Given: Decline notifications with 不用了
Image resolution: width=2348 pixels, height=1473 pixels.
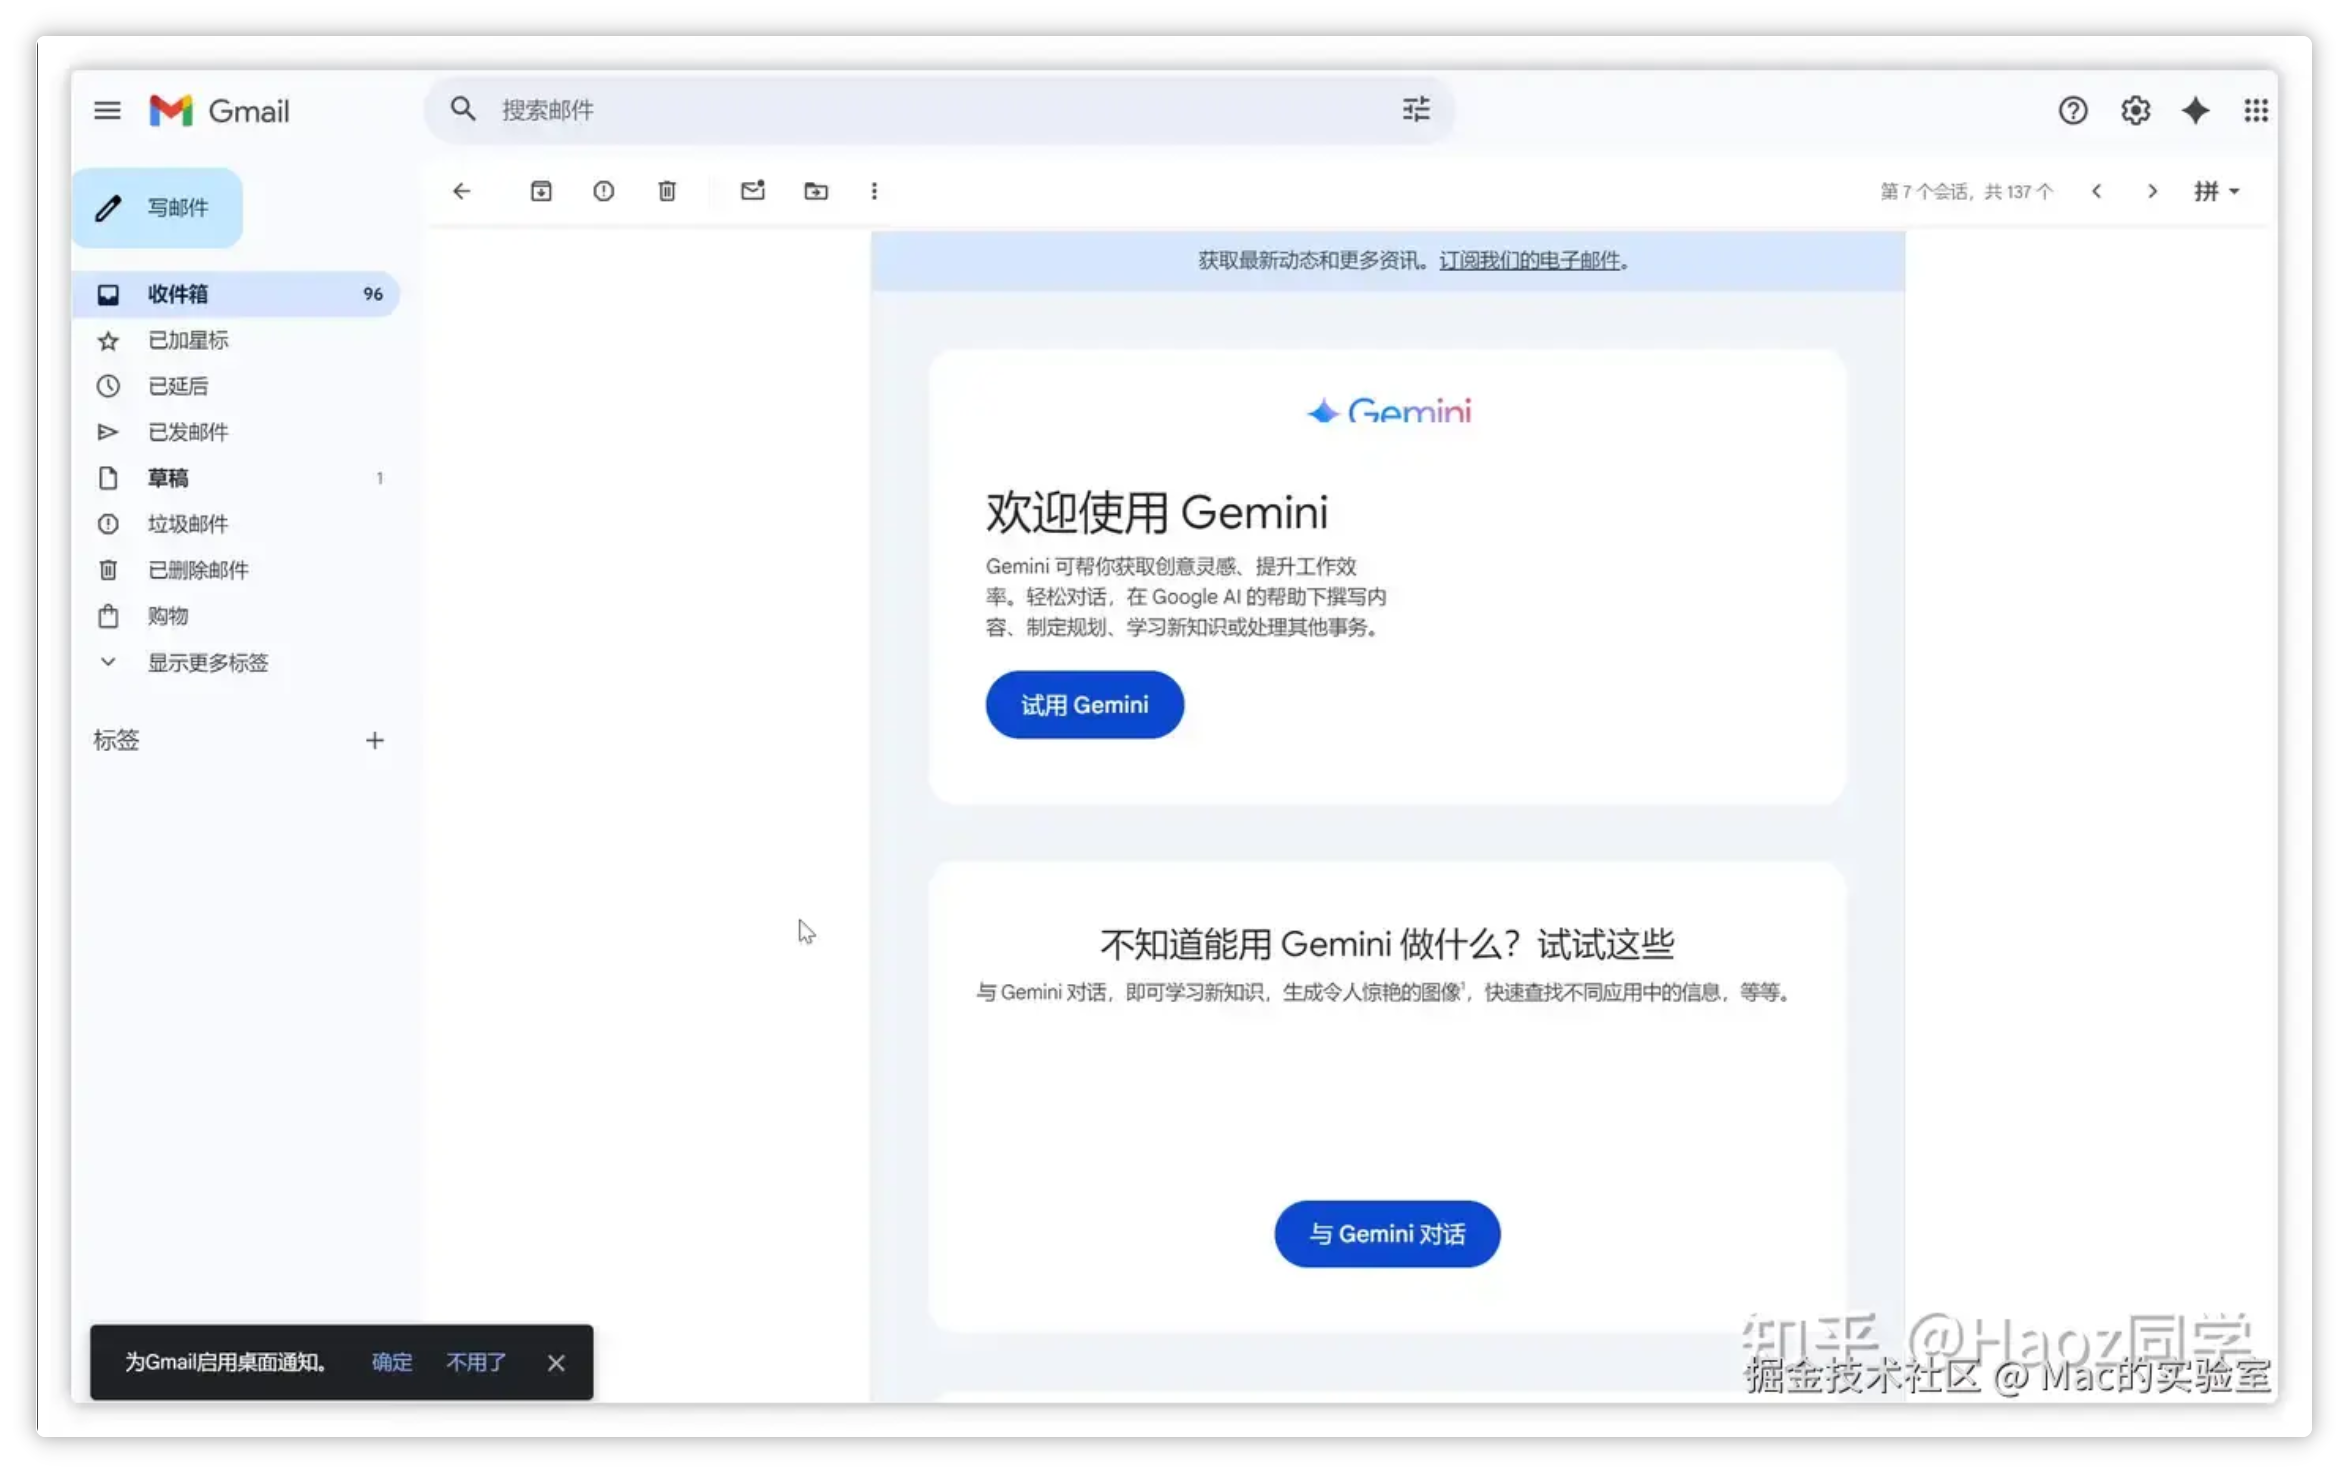Looking at the screenshot, I should pos(476,1363).
